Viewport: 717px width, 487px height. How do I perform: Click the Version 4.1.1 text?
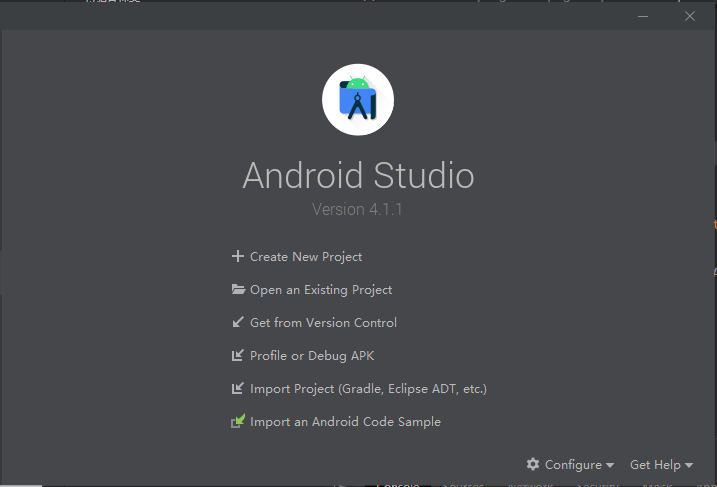coord(357,209)
